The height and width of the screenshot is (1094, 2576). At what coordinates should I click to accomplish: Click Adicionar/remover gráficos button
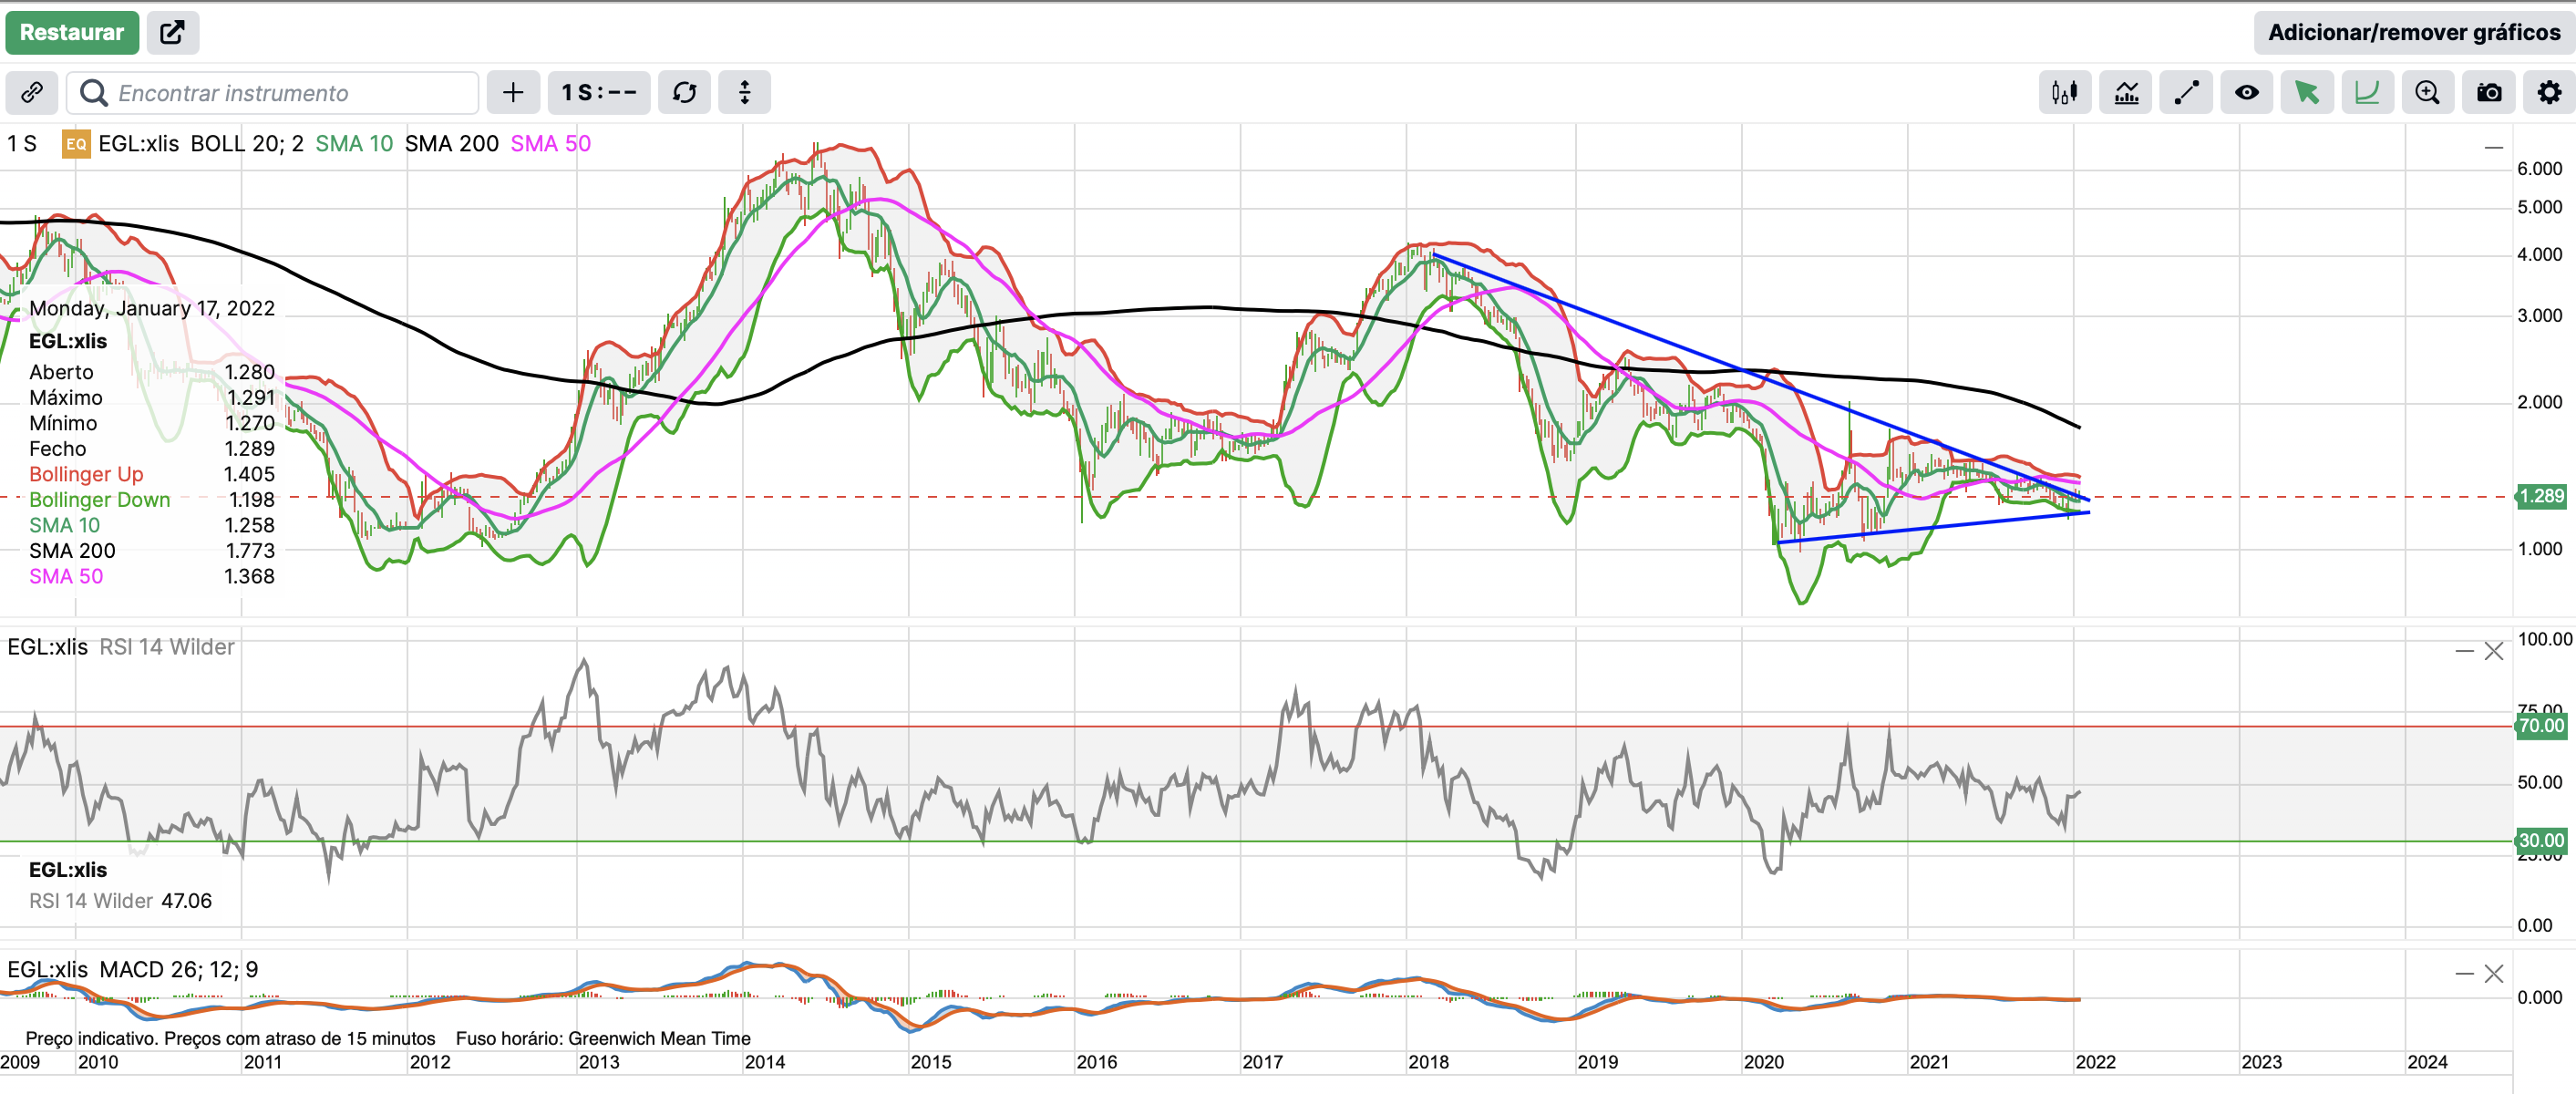(x=2413, y=32)
